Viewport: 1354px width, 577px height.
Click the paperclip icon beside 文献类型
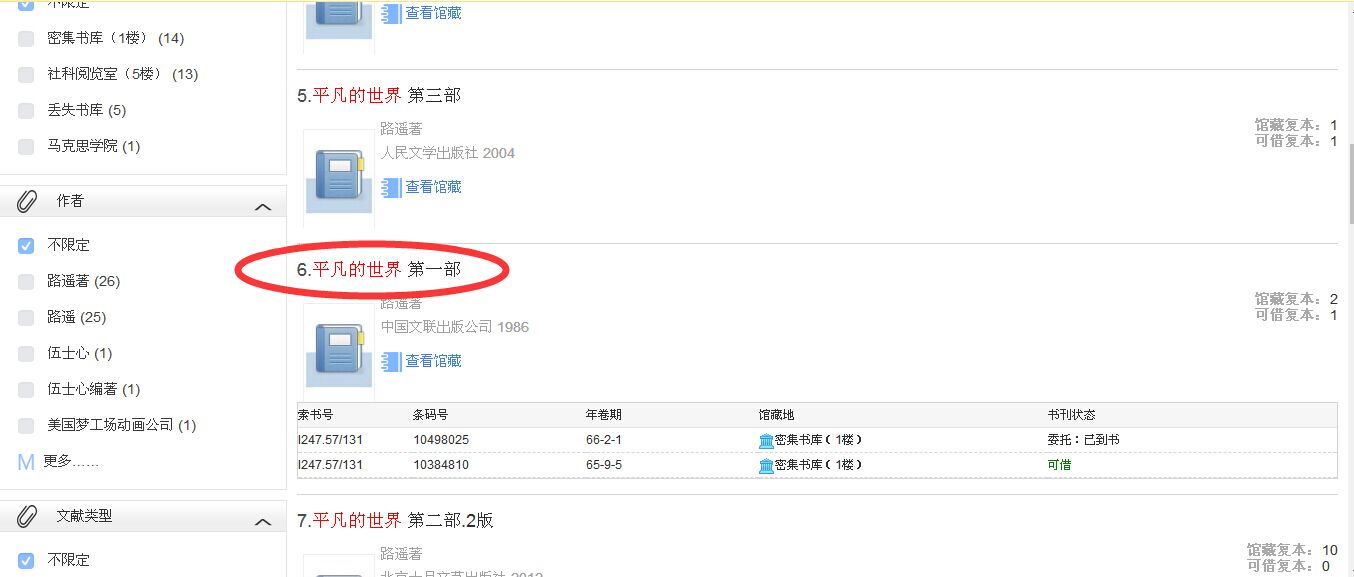pyautogui.click(x=27, y=517)
